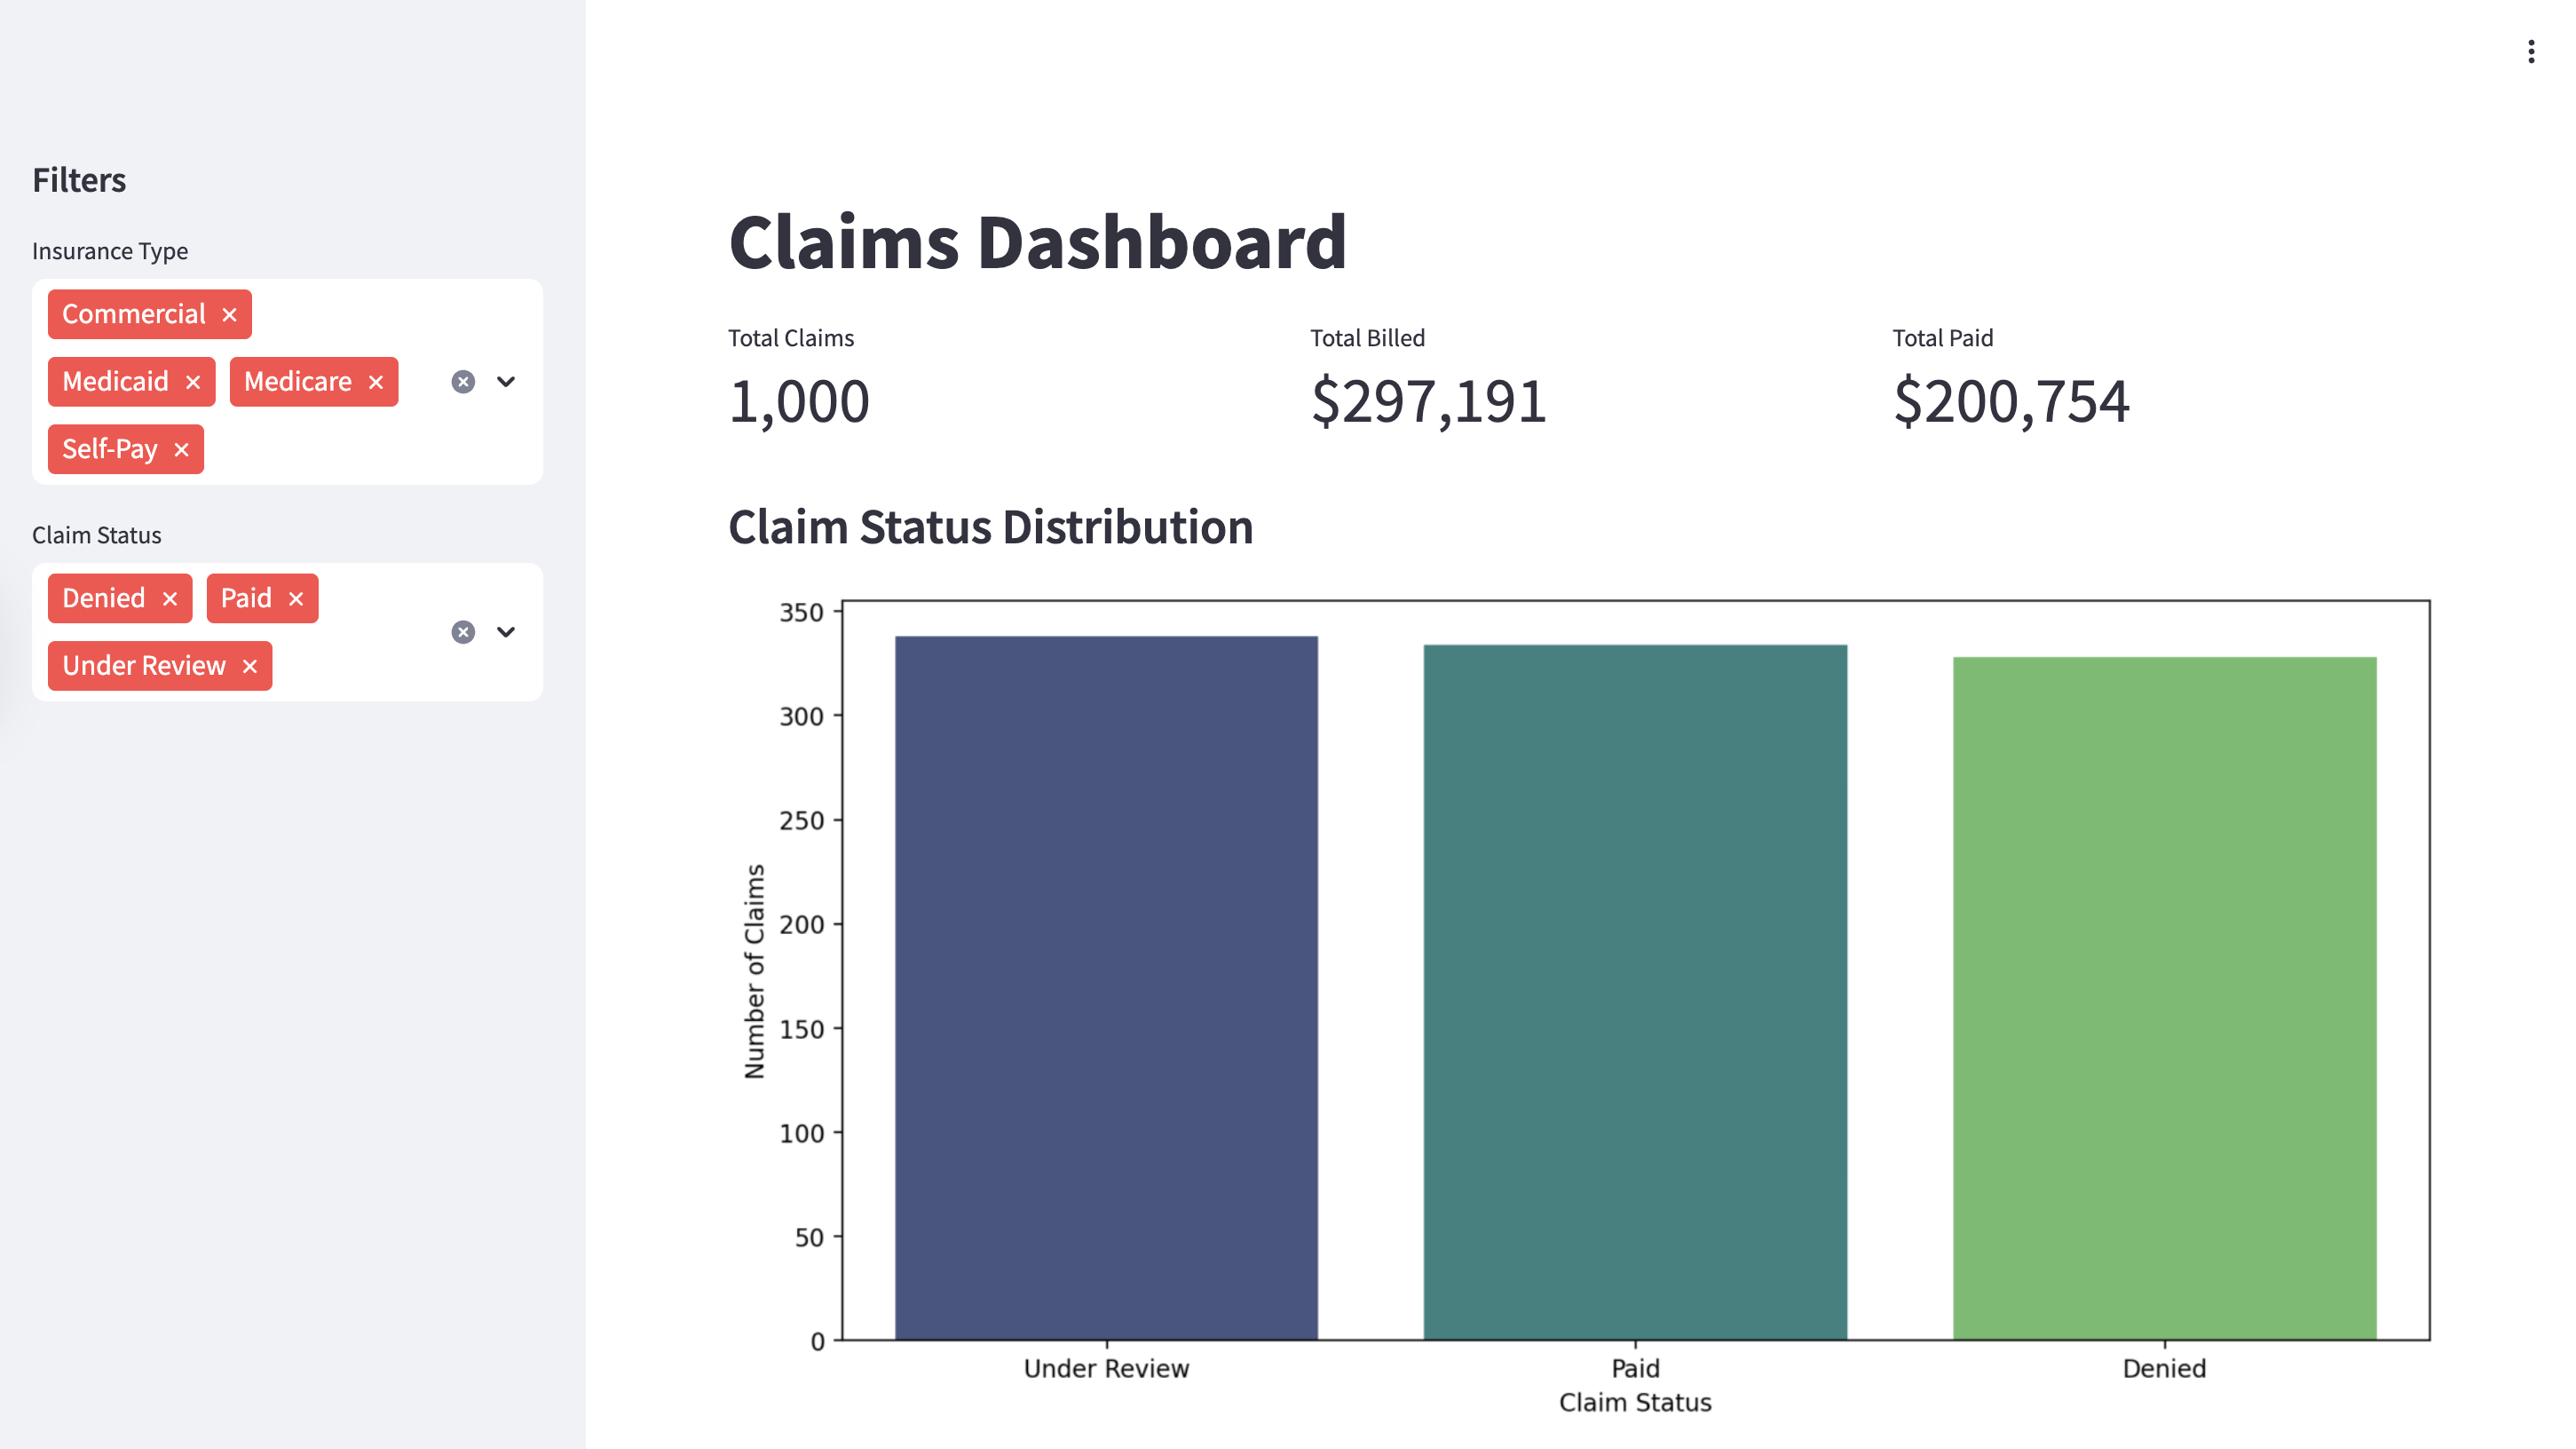Remove the Paid status filter tag

[x=296, y=598]
